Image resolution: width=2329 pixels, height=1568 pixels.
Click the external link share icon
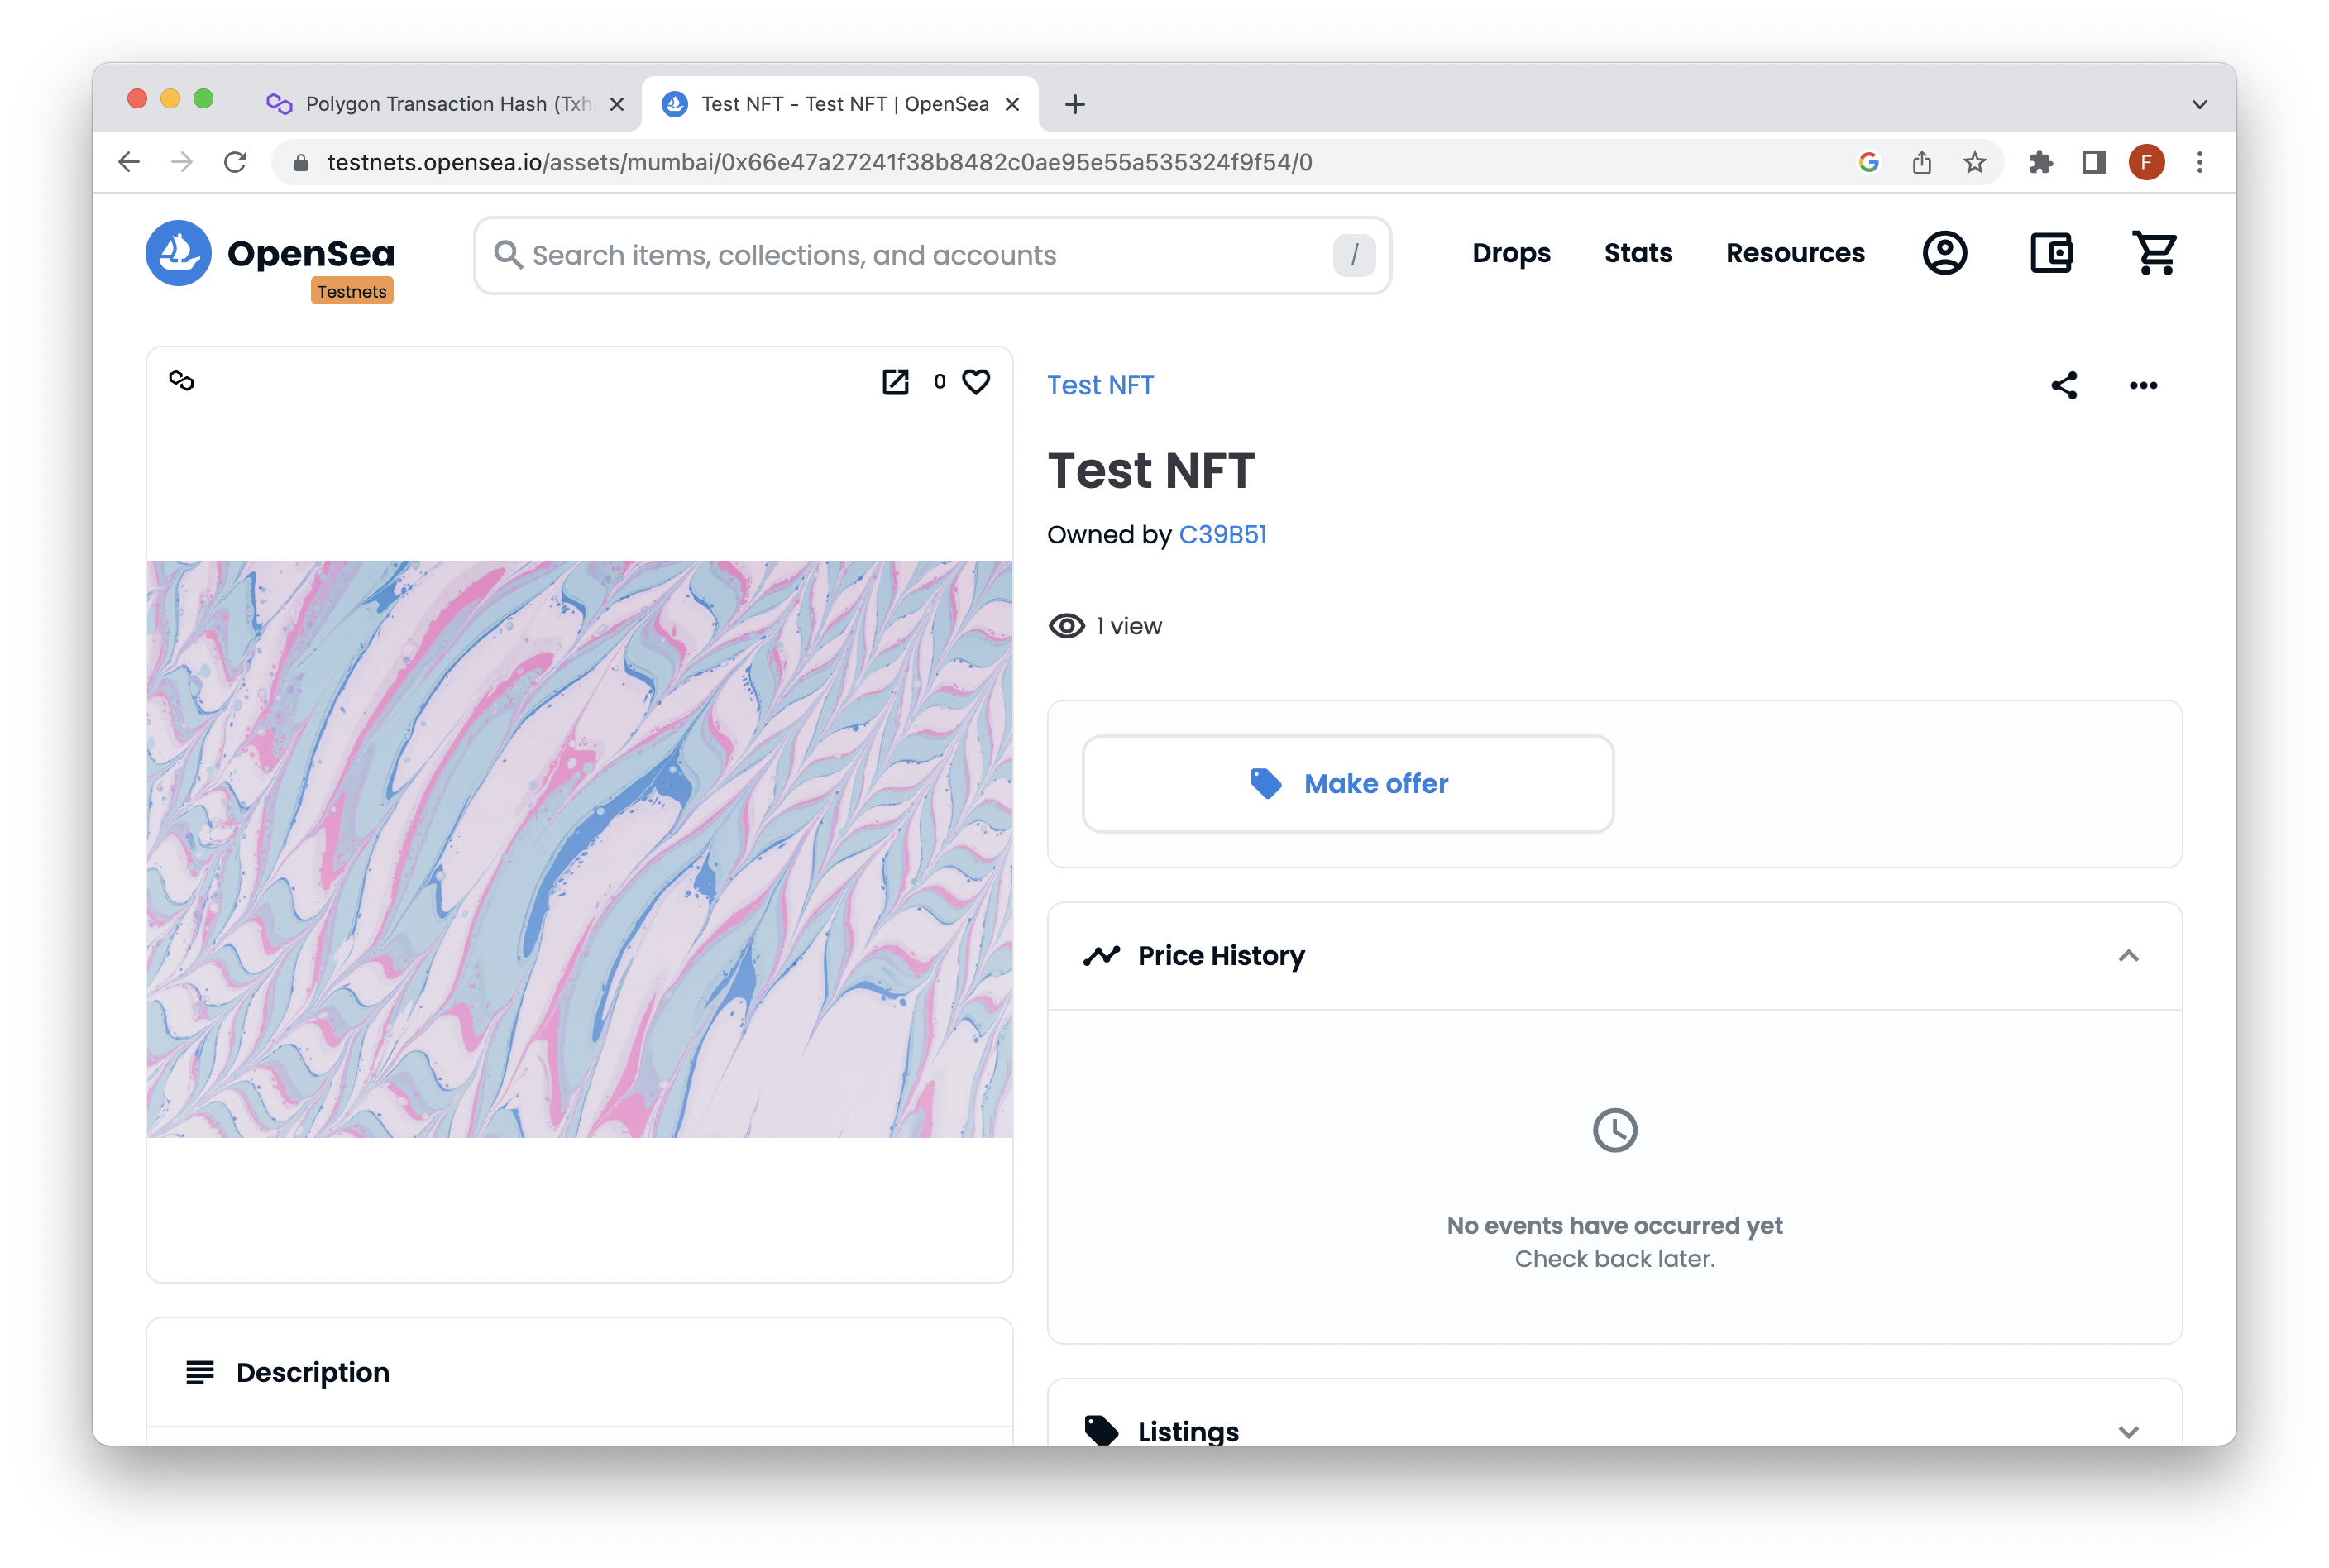point(894,381)
